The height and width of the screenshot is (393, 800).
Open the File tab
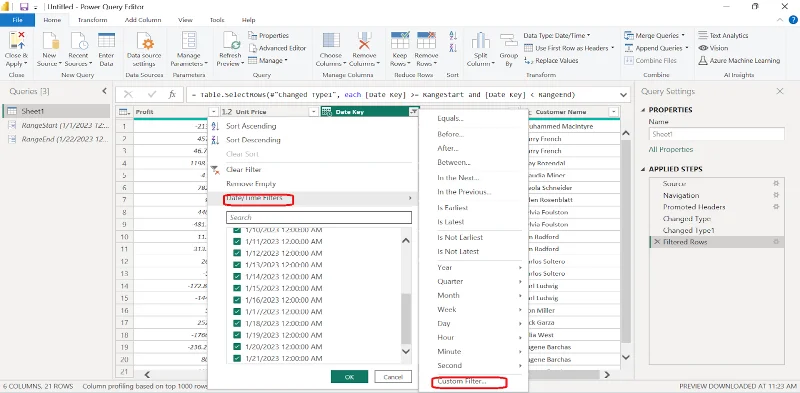17,20
